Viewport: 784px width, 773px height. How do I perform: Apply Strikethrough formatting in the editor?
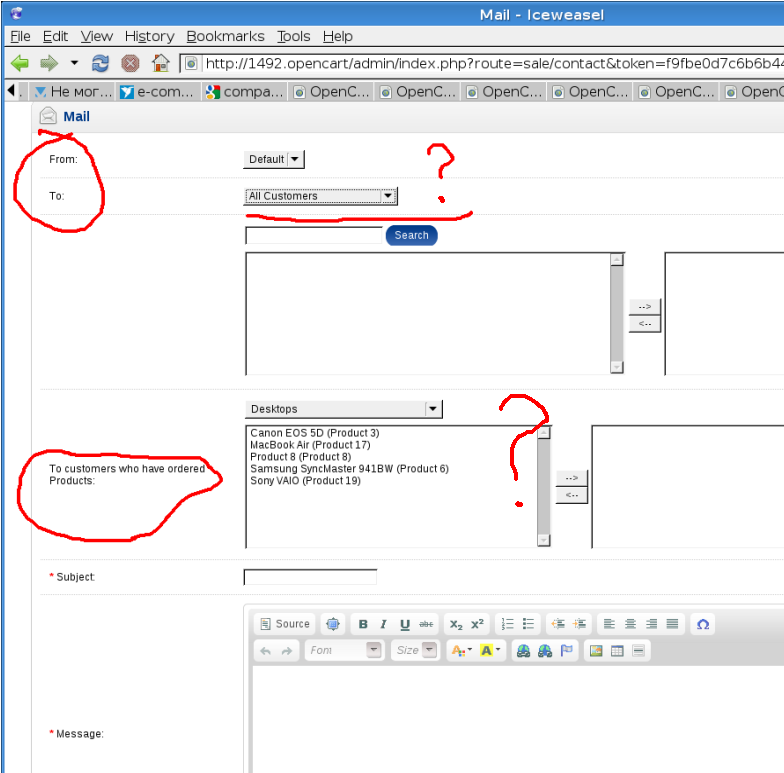(x=426, y=624)
